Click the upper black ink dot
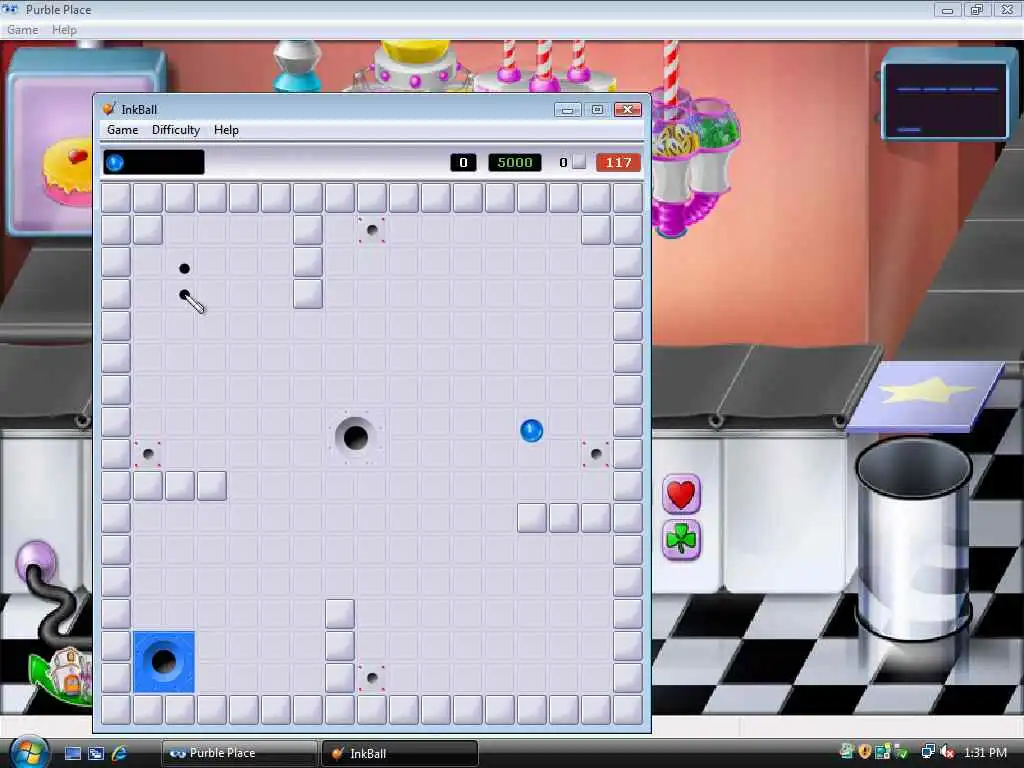This screenshot has width=1024, height=768. tap(184, 268)
